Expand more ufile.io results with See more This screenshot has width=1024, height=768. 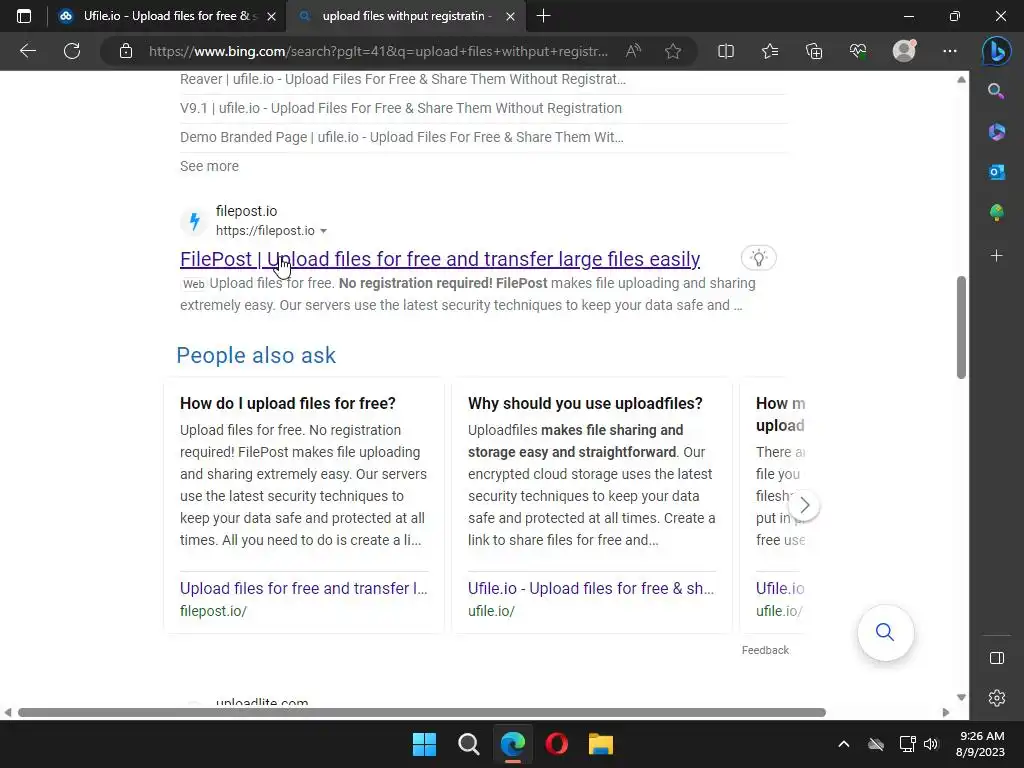click(x=209, y=166)
